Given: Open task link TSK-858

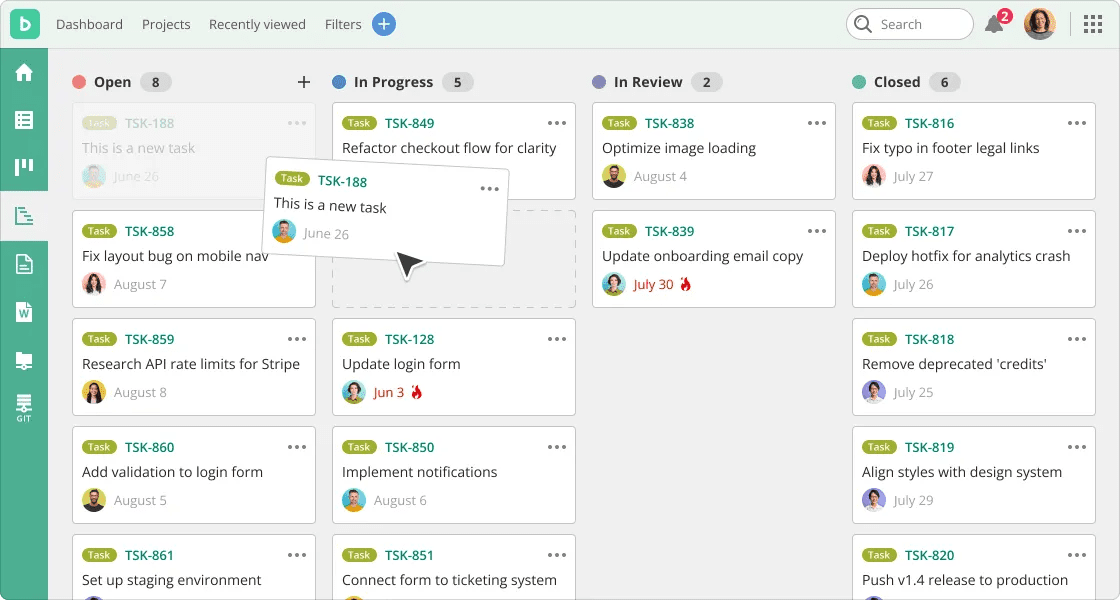Looking at the screenshot, I should tap(149, 231).
